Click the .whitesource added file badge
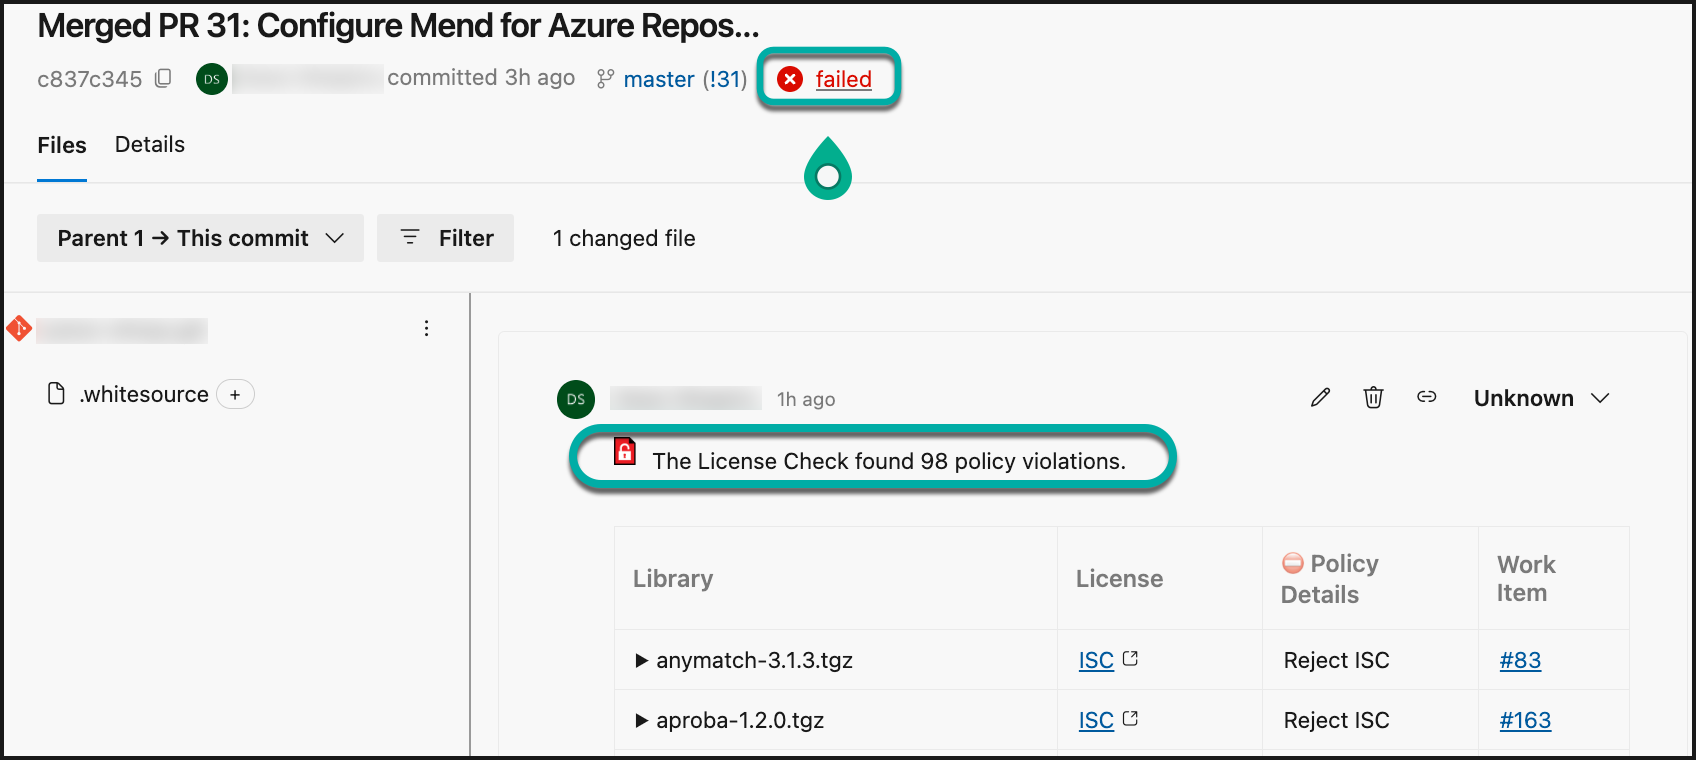Viewport: 1696px width, 760px height. [x=235, y=395]
